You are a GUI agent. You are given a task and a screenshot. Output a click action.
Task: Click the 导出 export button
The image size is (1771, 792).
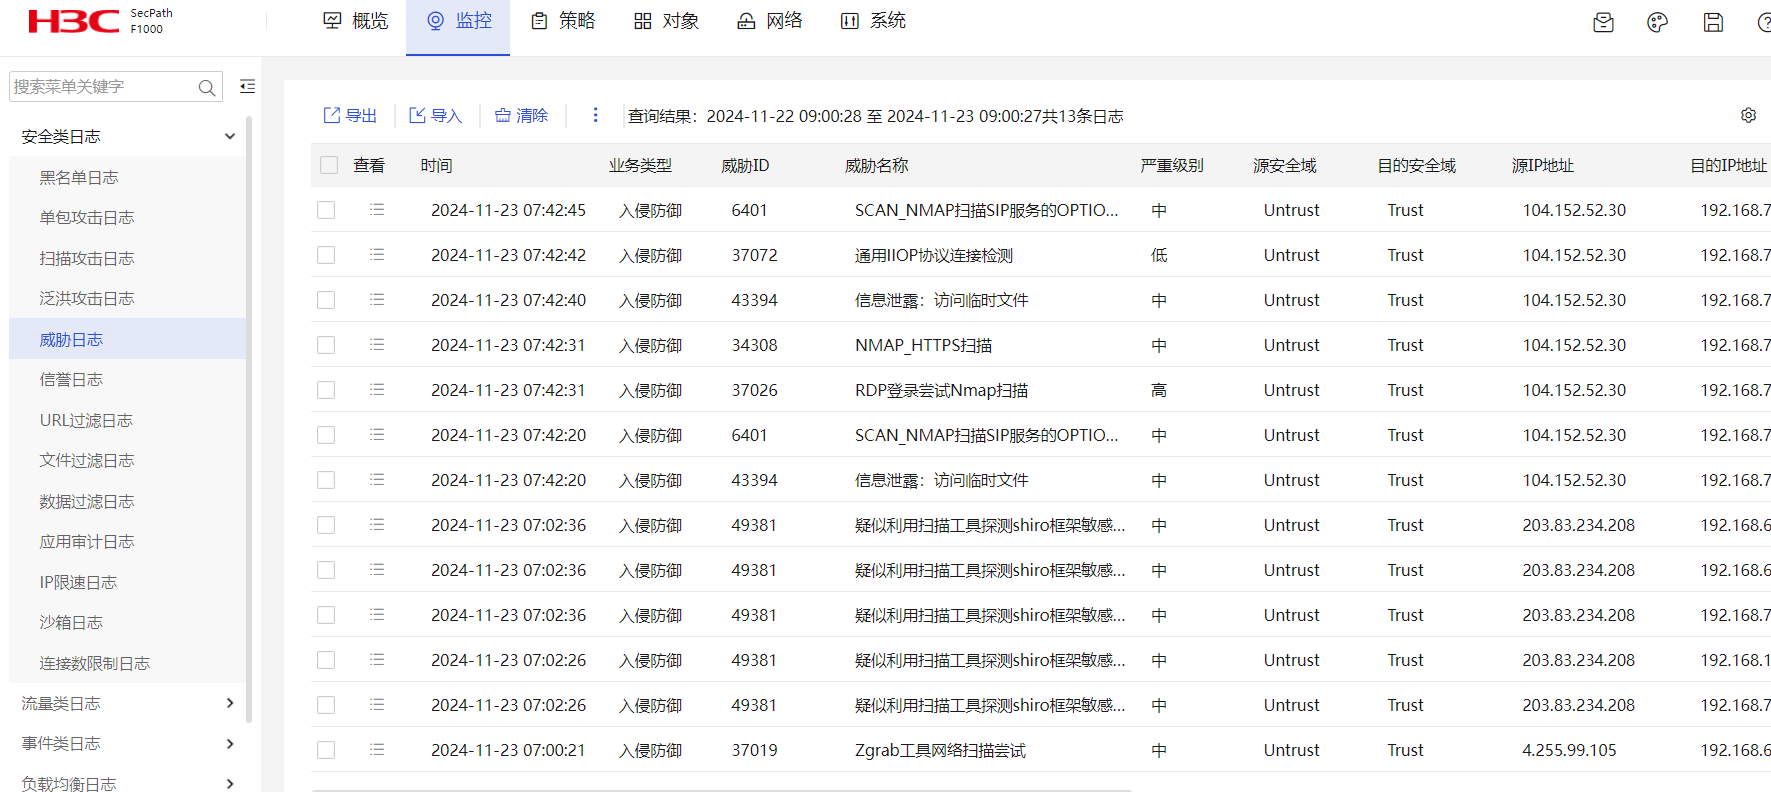350,116
